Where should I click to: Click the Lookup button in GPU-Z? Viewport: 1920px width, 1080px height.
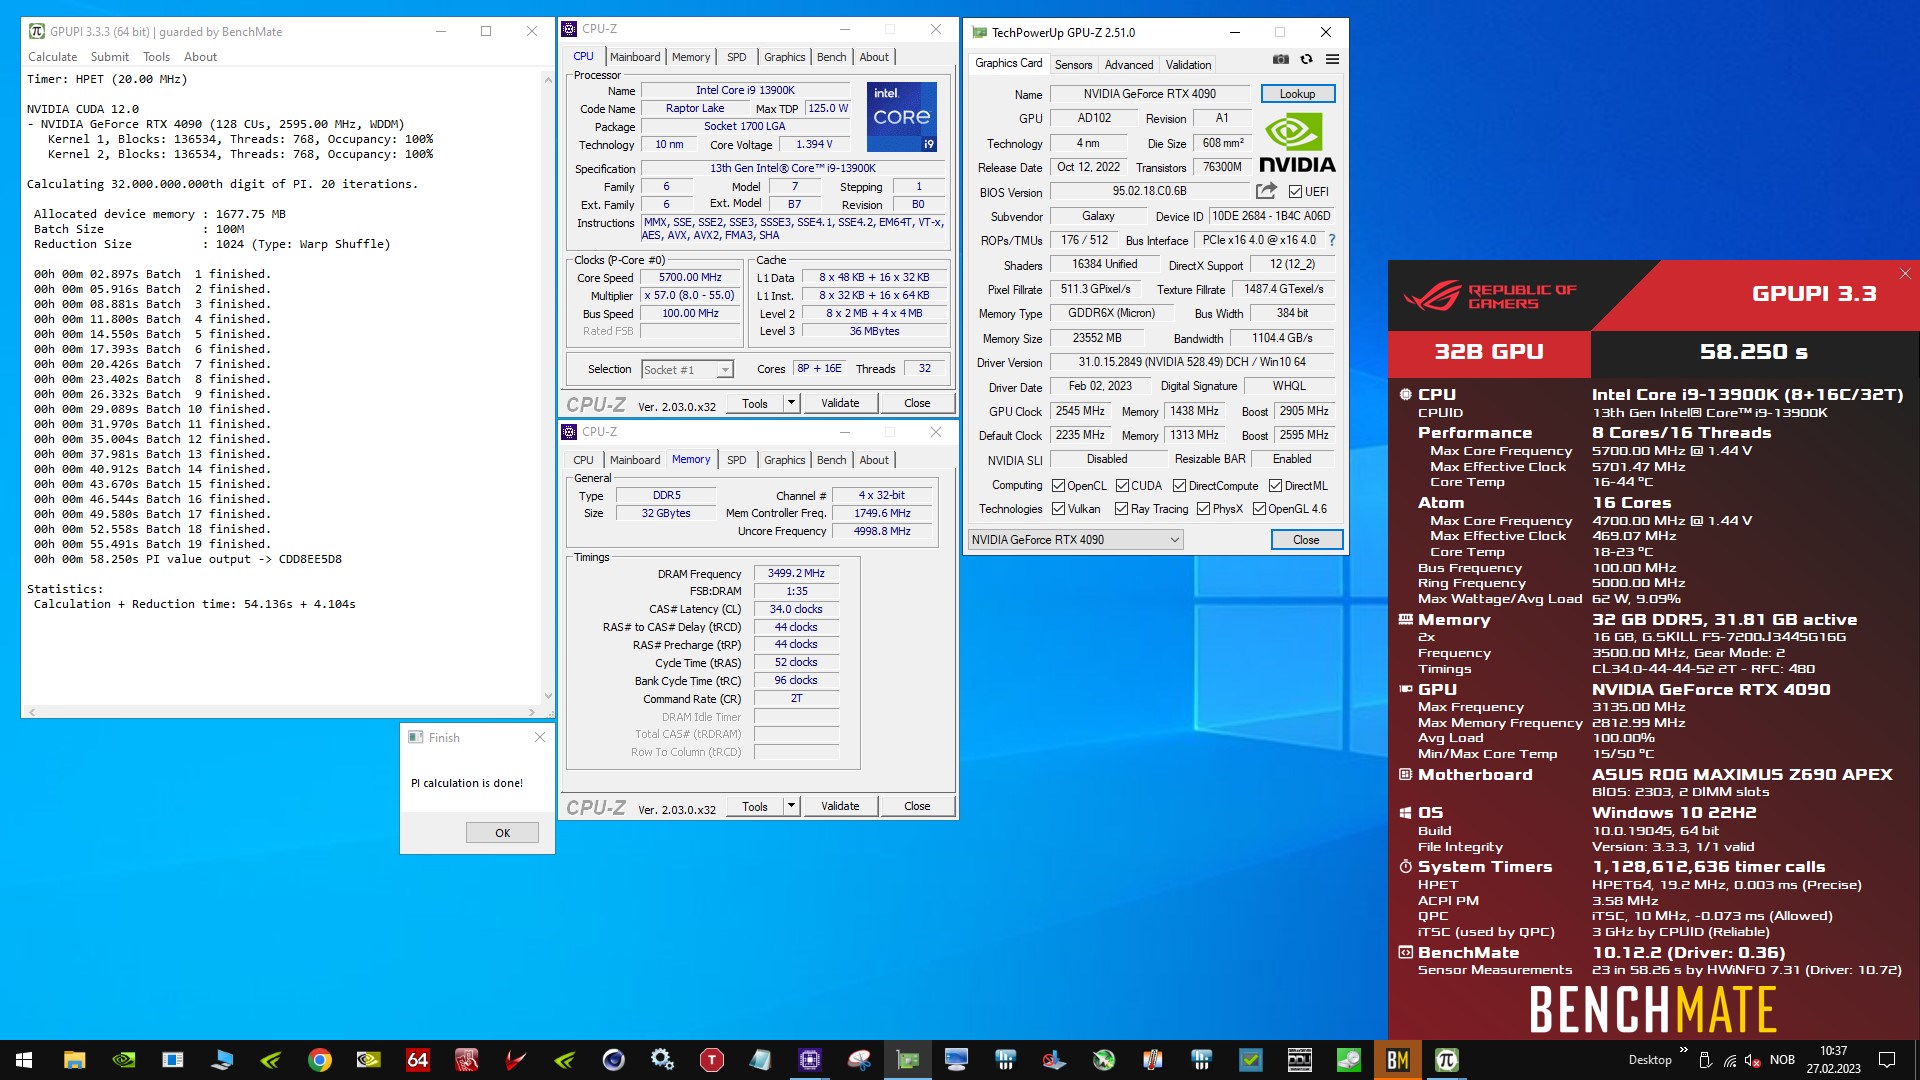click(1297, 94)
